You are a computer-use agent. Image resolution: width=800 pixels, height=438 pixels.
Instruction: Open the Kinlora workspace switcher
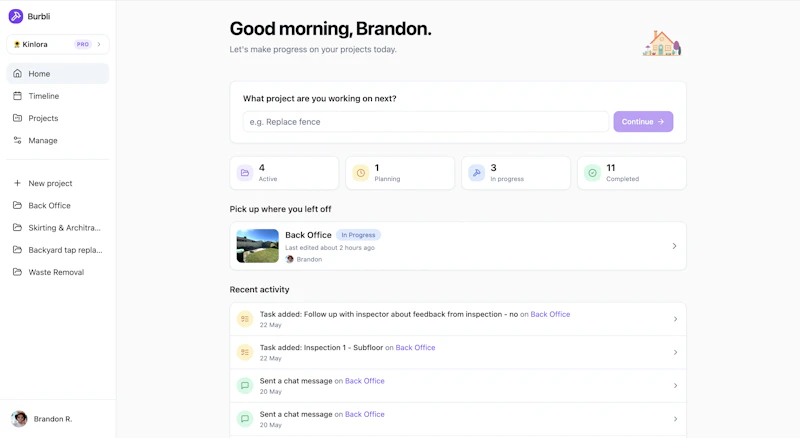(58, 44)
